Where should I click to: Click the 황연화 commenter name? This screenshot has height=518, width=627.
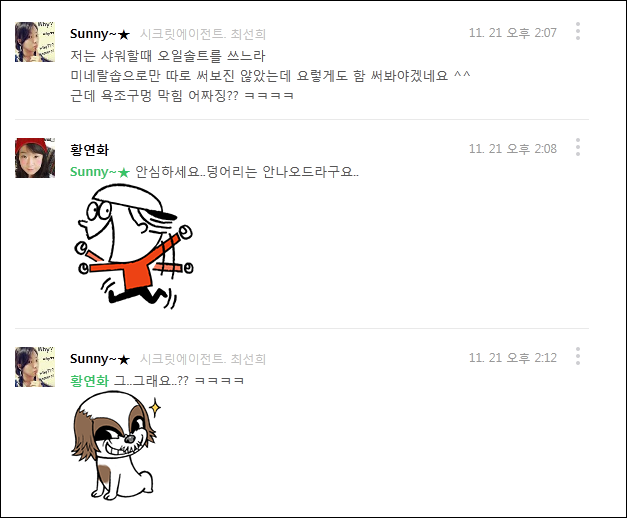(x=89, y=150)
